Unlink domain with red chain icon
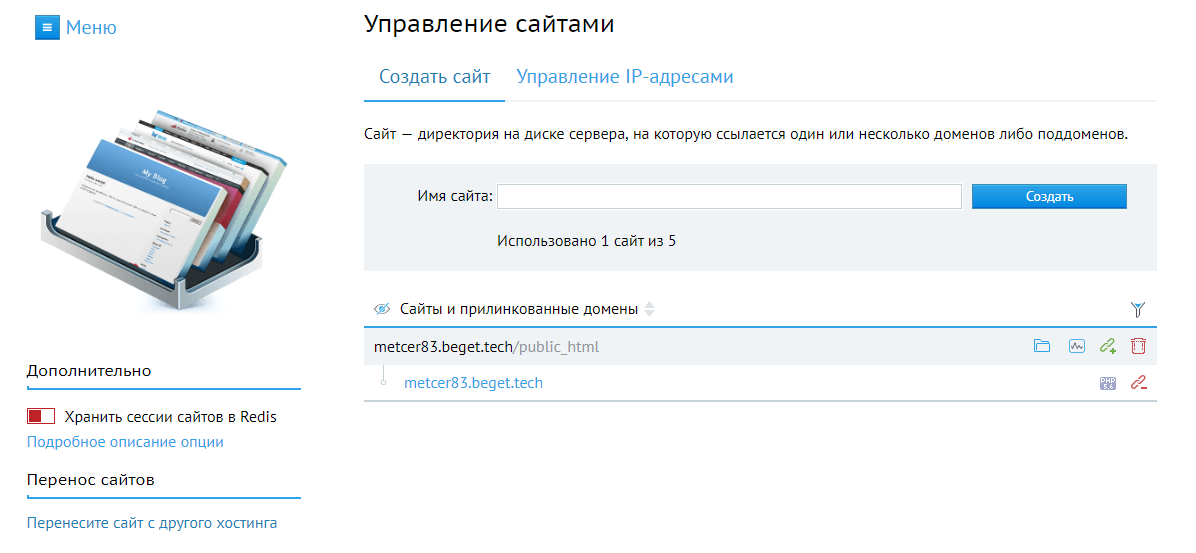 coord(1138,383)
